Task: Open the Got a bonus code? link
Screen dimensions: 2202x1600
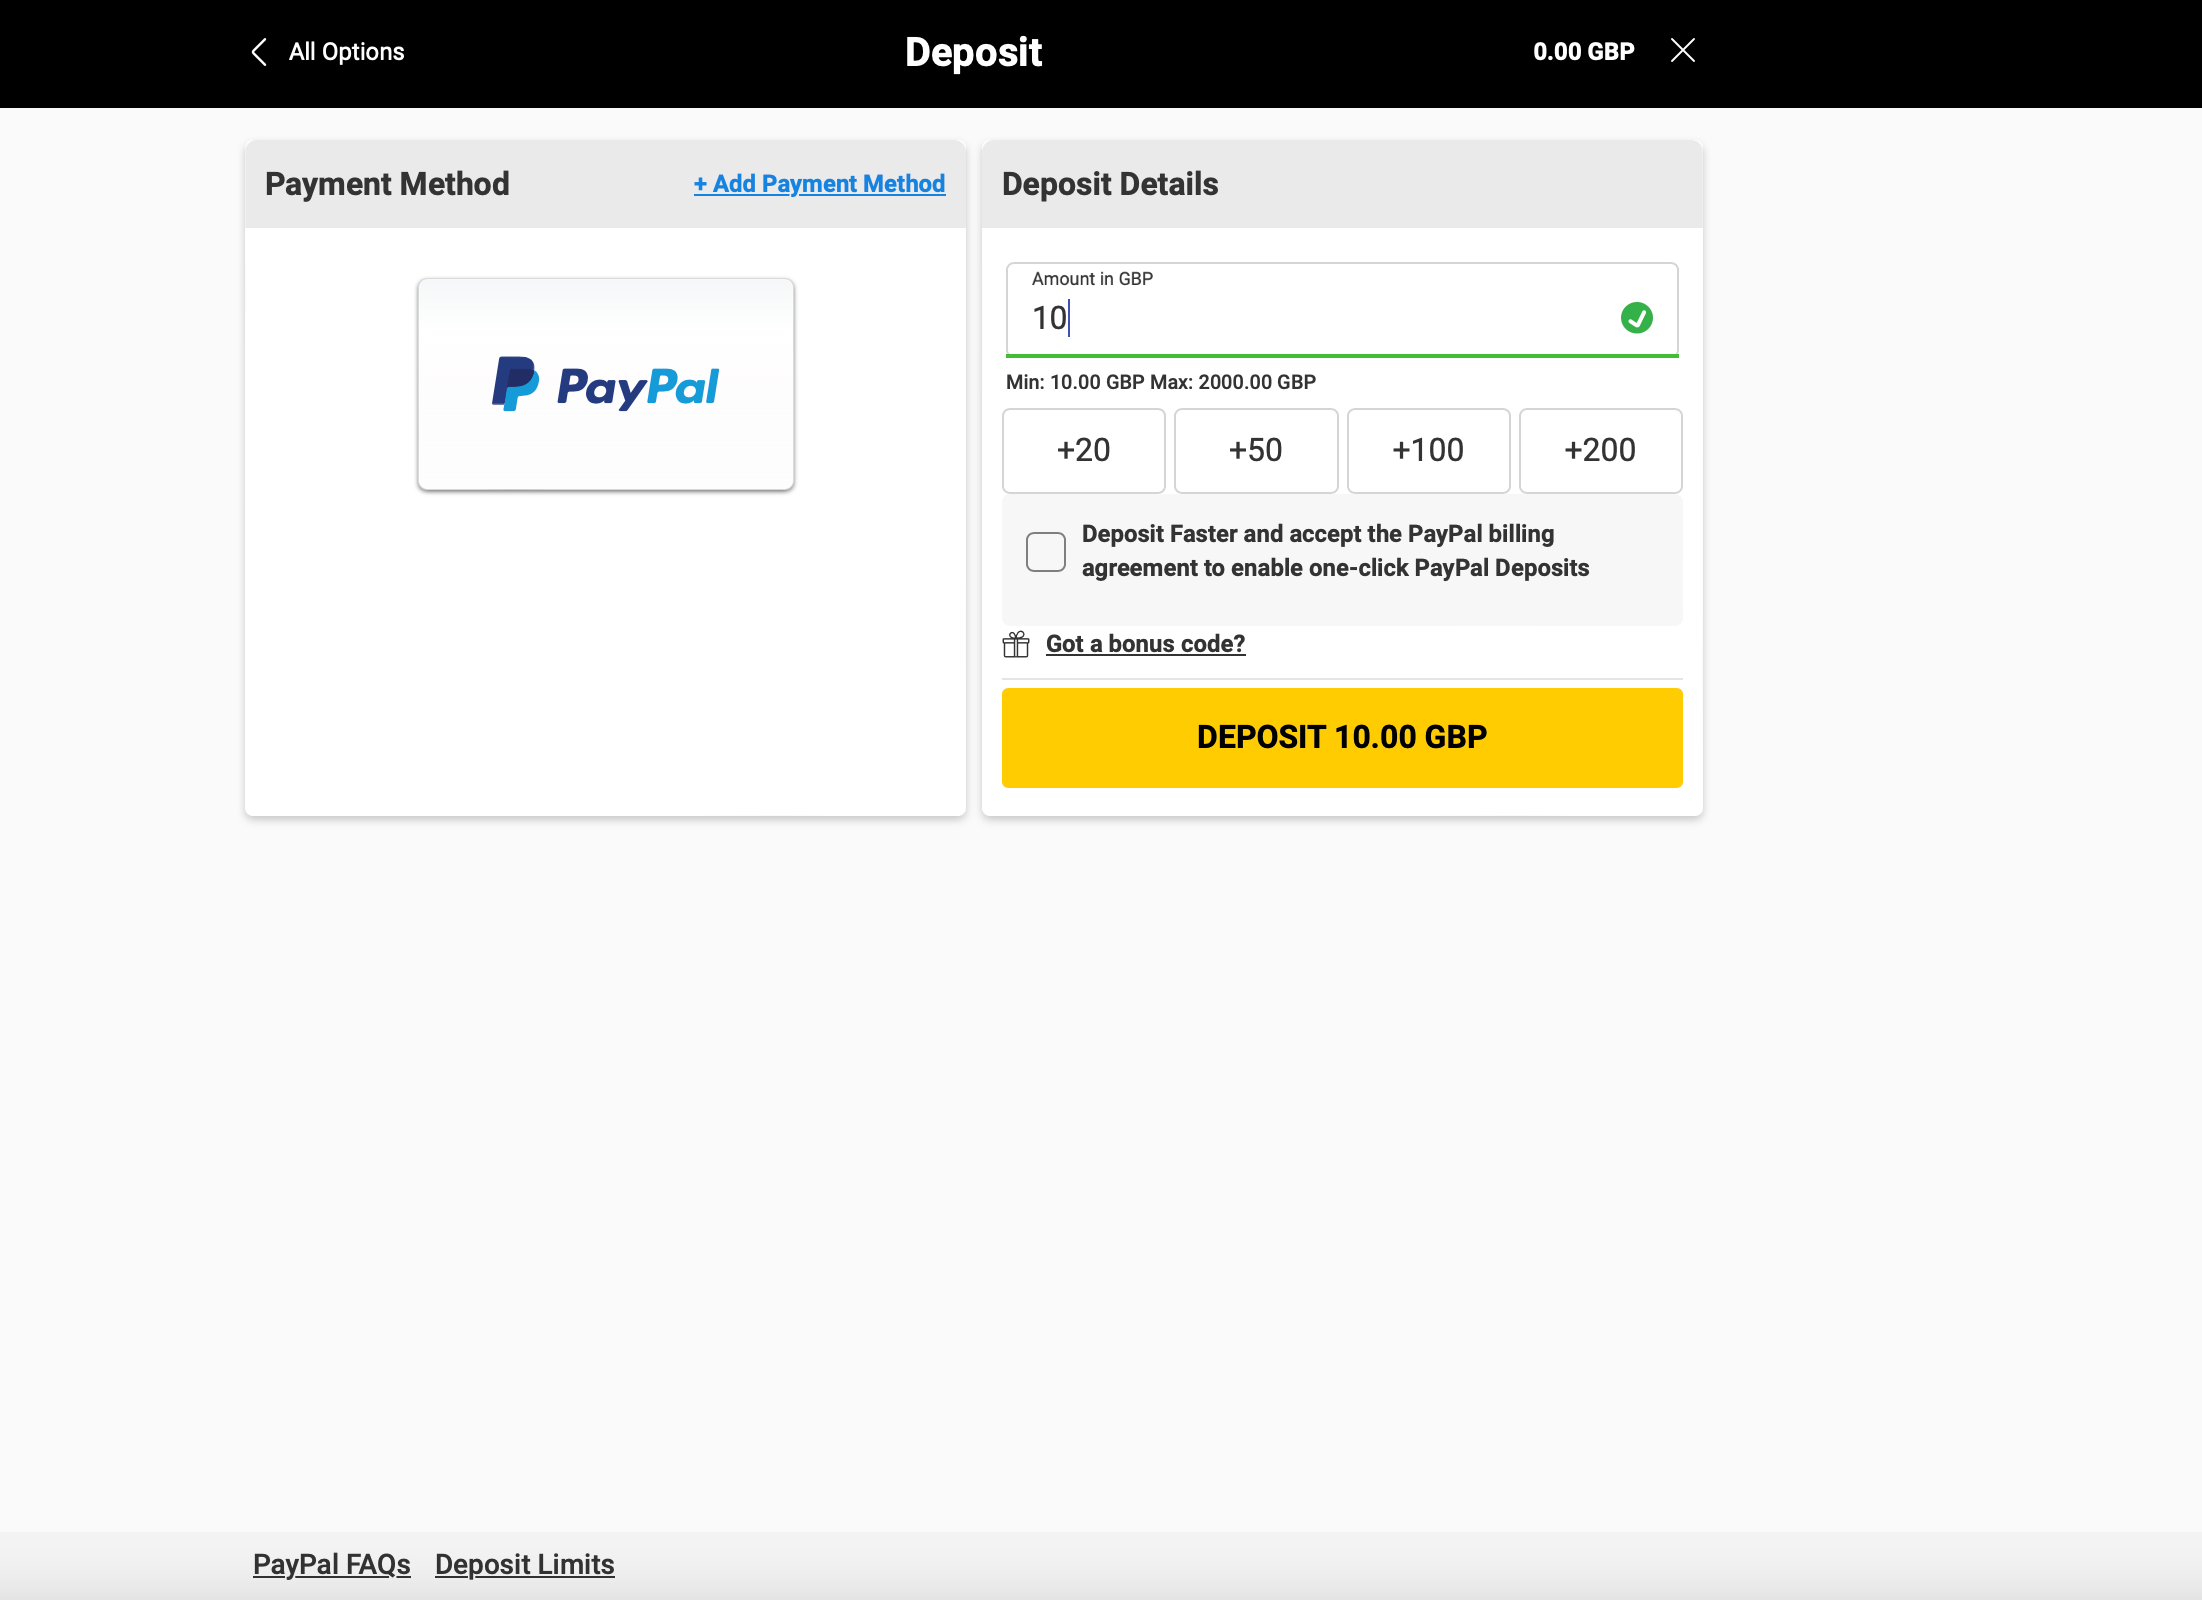Action: [1146, 644]
